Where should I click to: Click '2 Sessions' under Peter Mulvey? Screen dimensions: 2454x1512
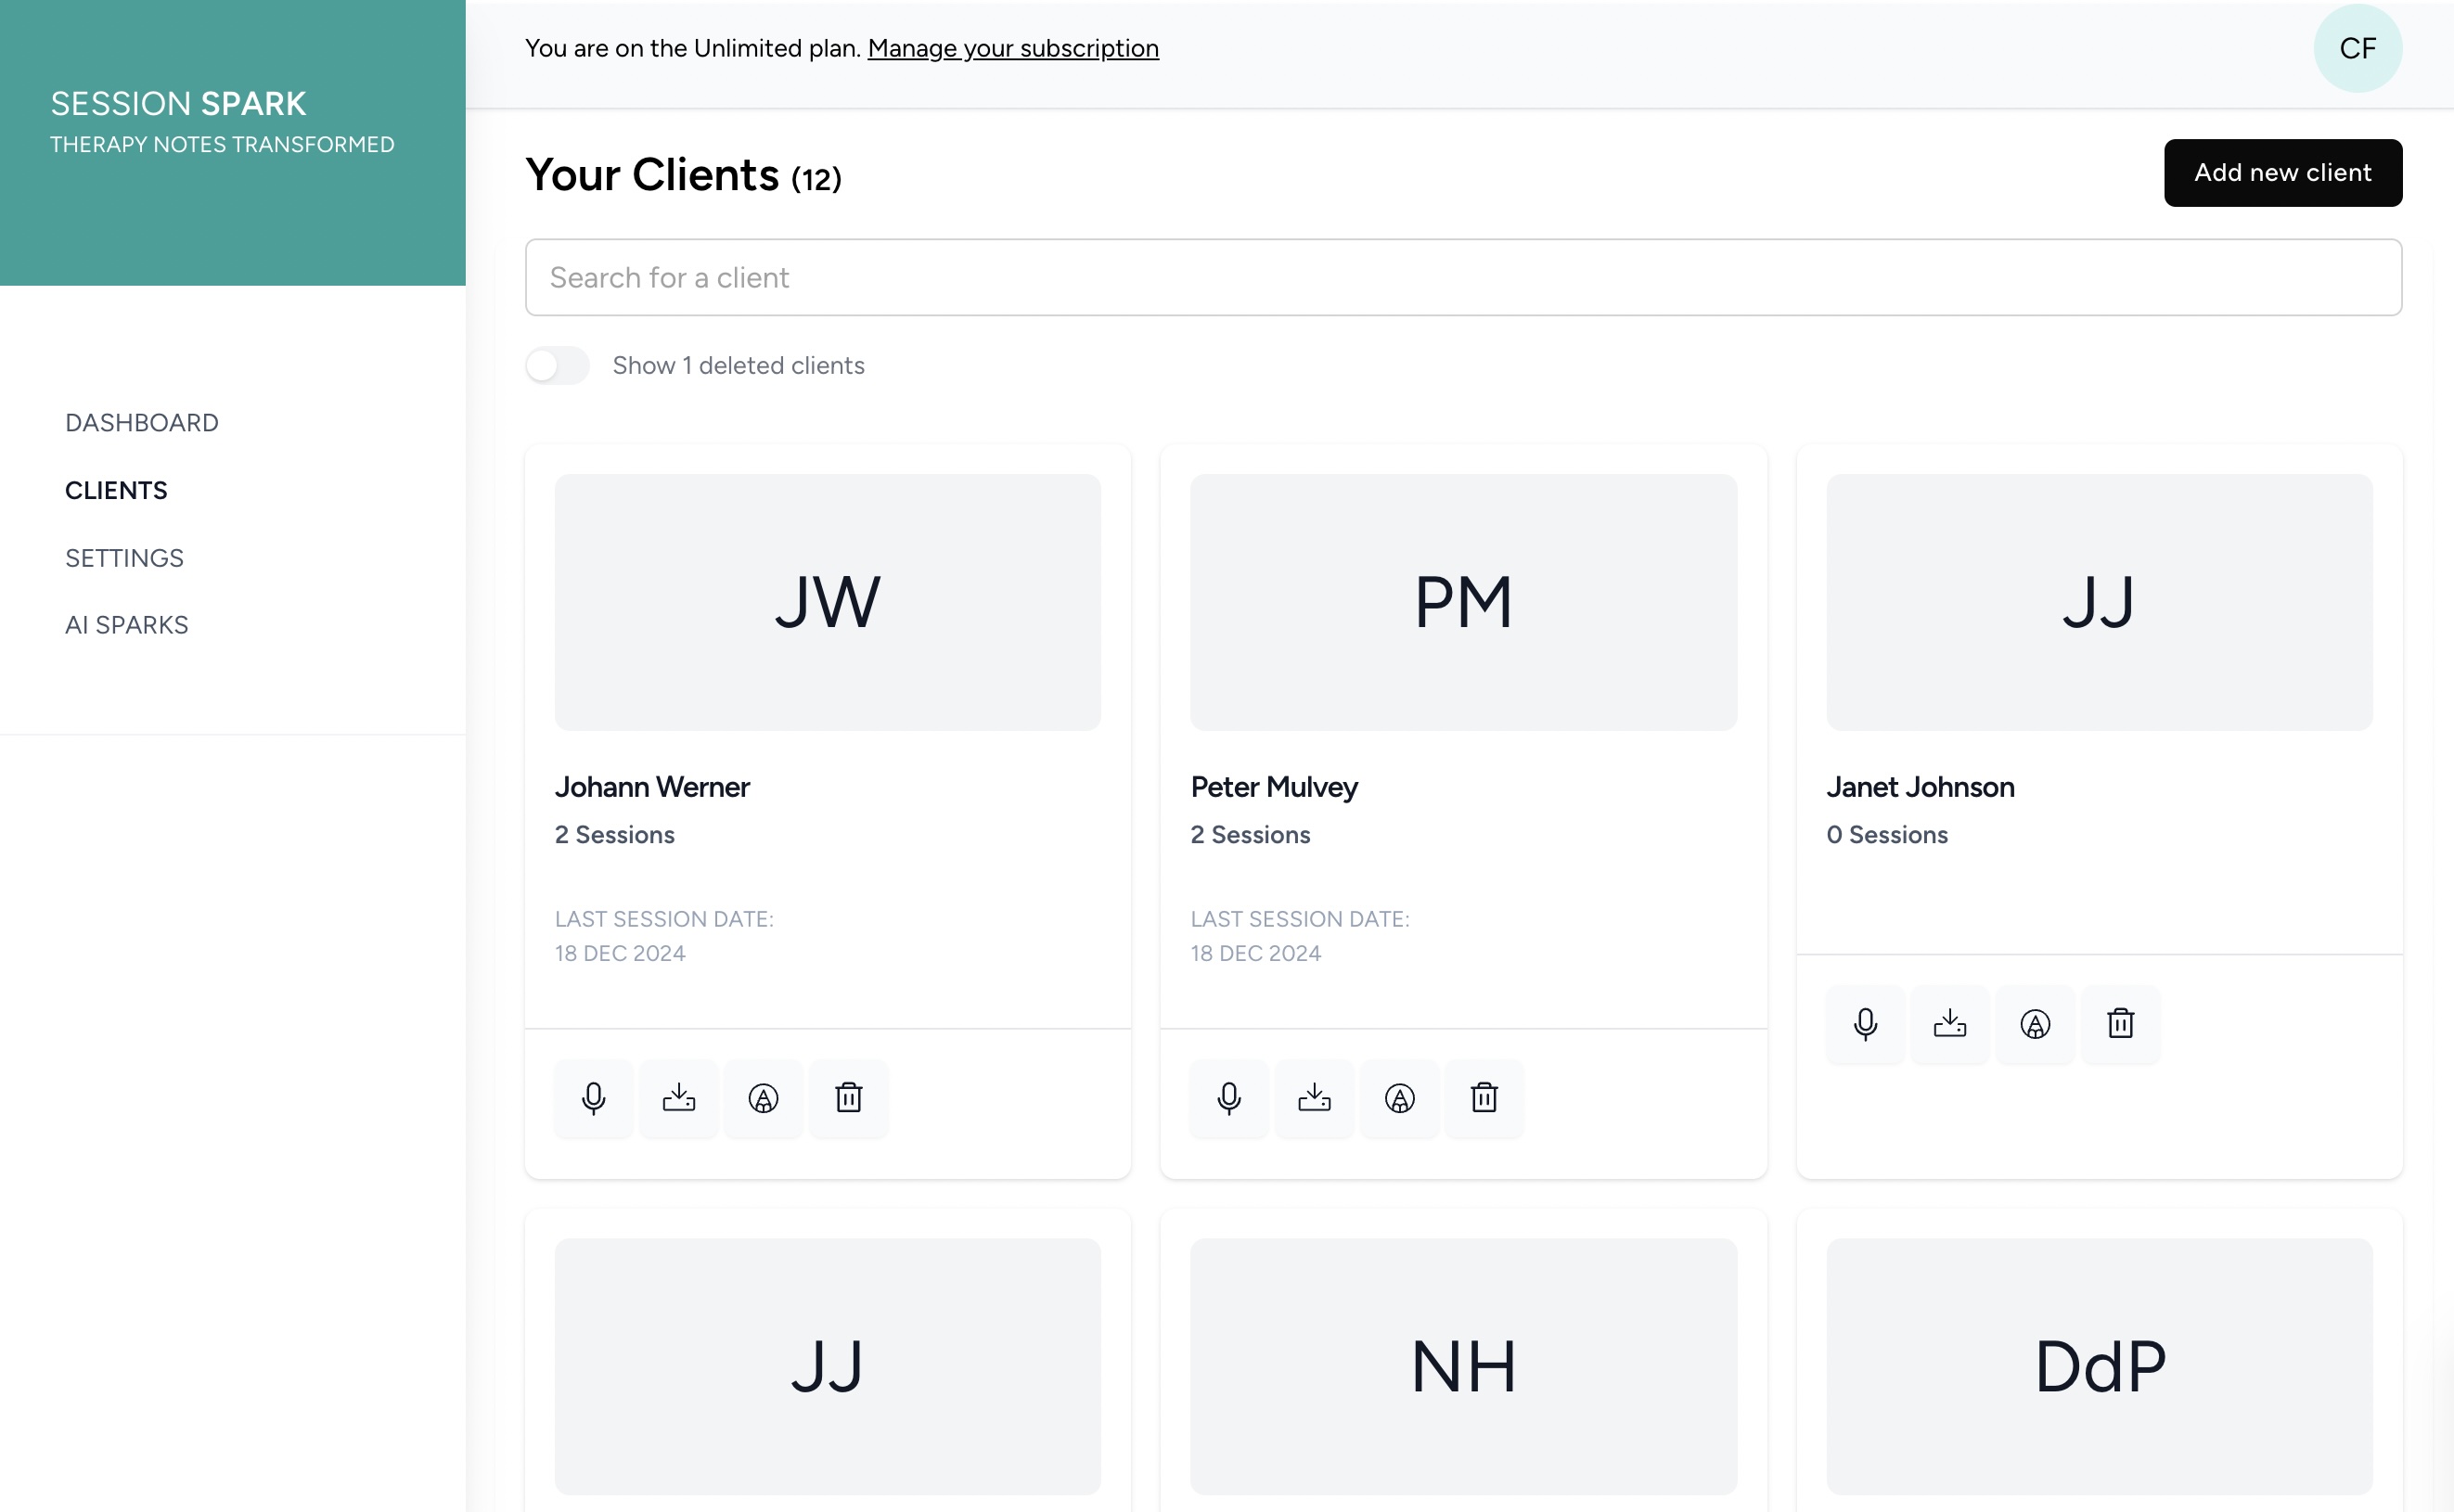coord(1250,835)
